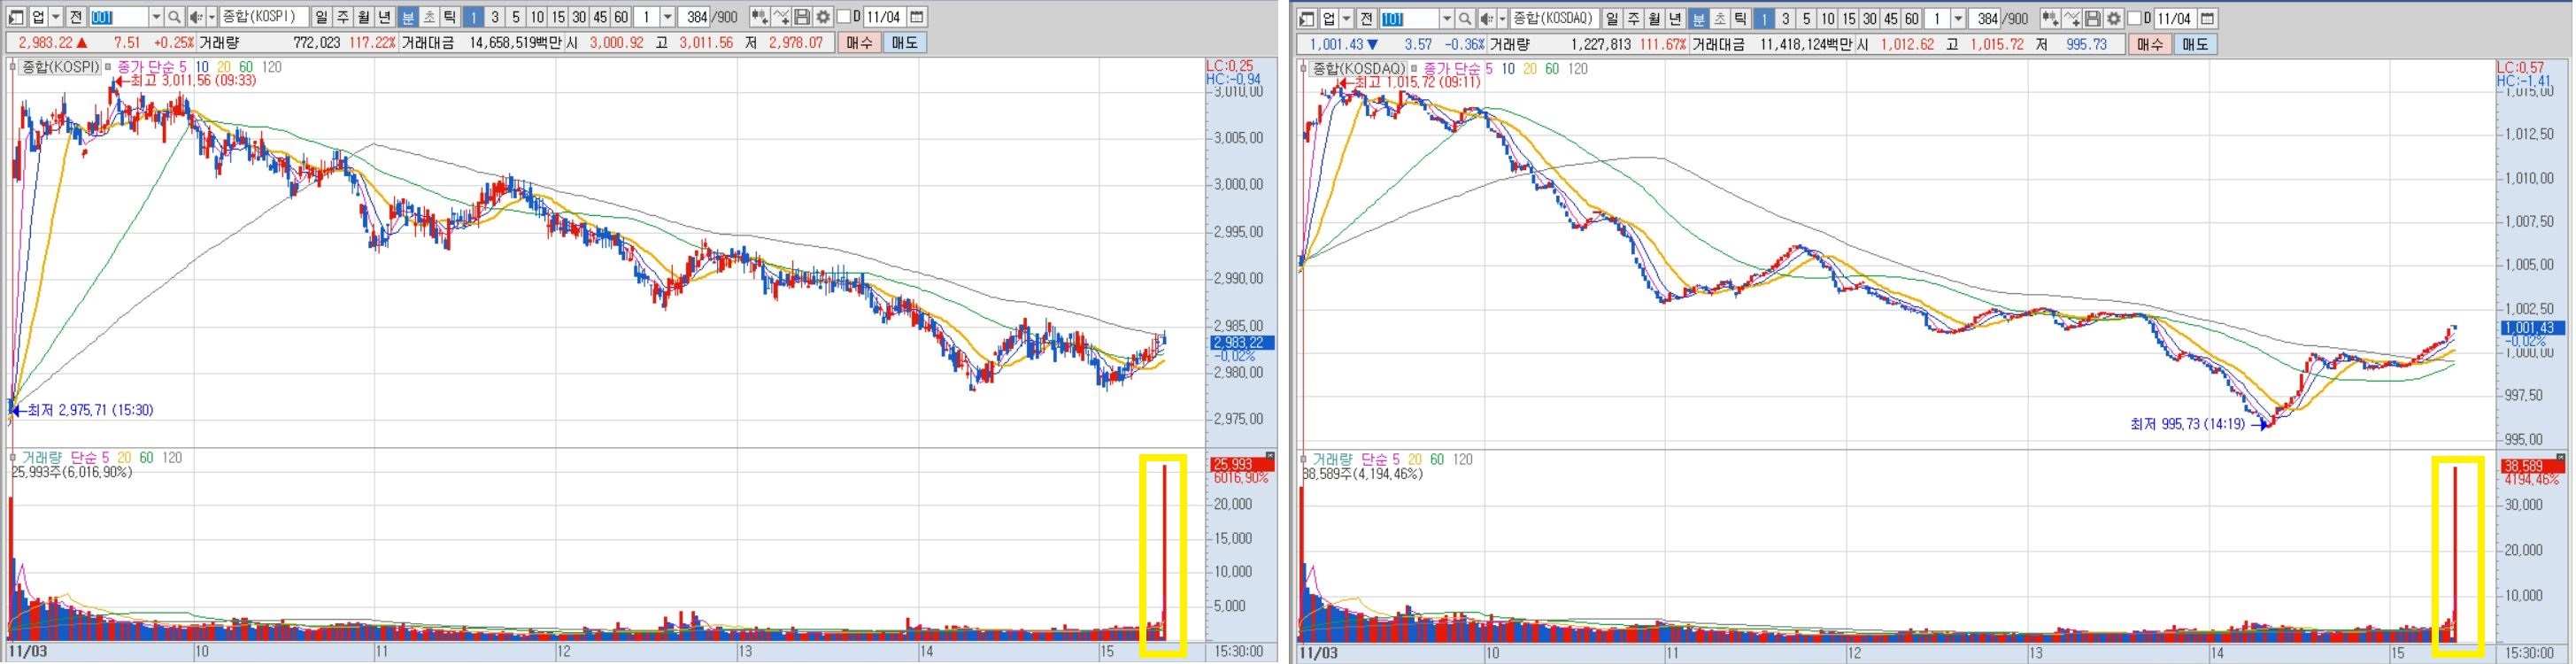Click the 종합(KOSDAQ) chart legend label

(1358, 68)
